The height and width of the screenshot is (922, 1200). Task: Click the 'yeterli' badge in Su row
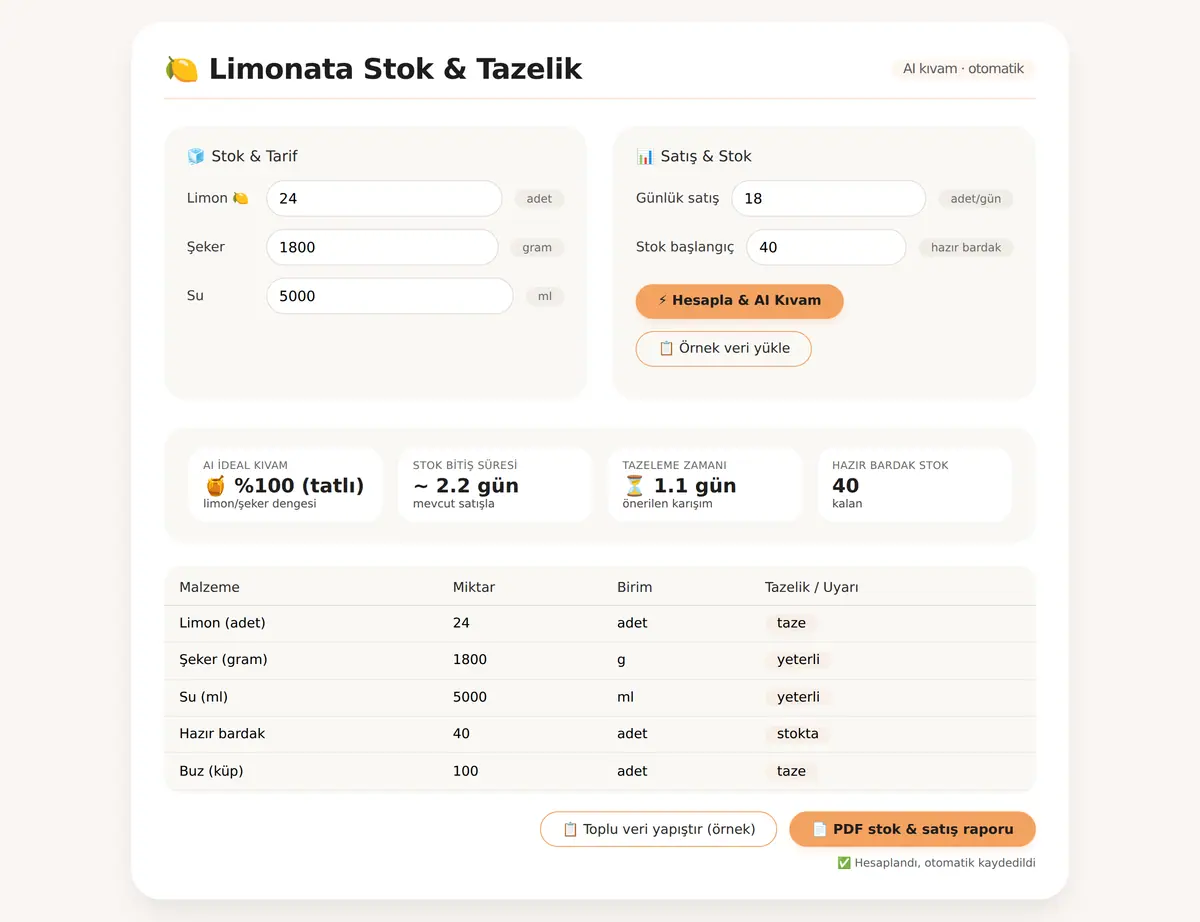pos(798,697)
